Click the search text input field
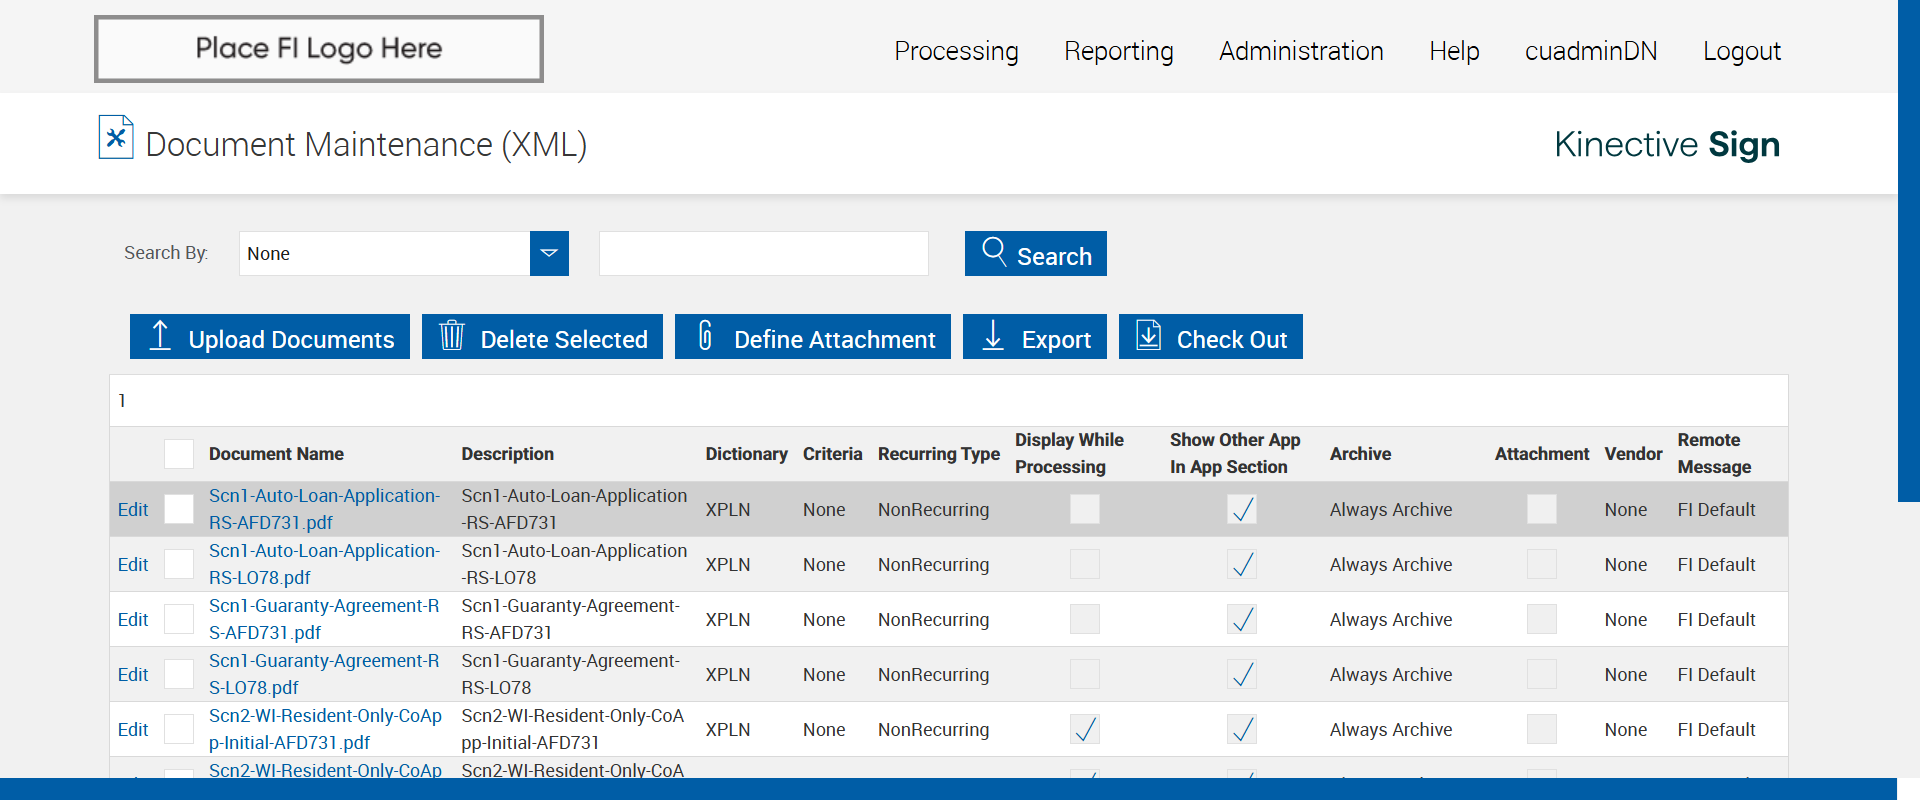The height and width of the screenshot is (800, 1920). 763,253
